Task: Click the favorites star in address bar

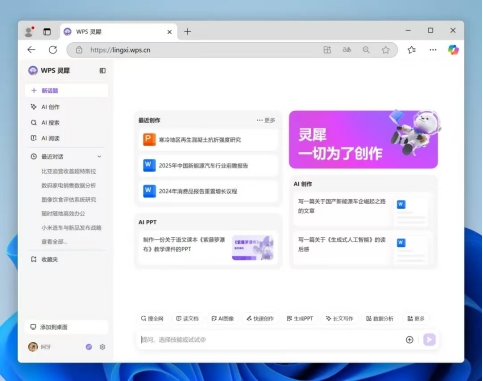Action: 386,50
